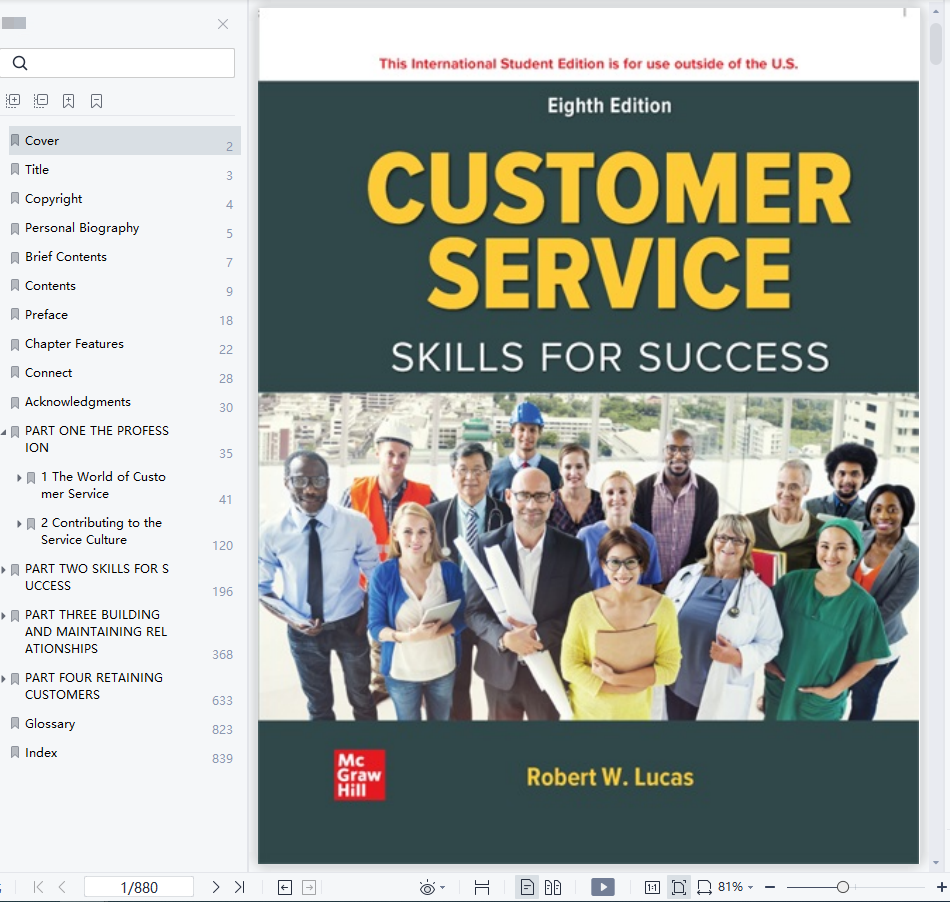
Task: Open 1 The World of Customer Service
Action: (x=103, y=485)
